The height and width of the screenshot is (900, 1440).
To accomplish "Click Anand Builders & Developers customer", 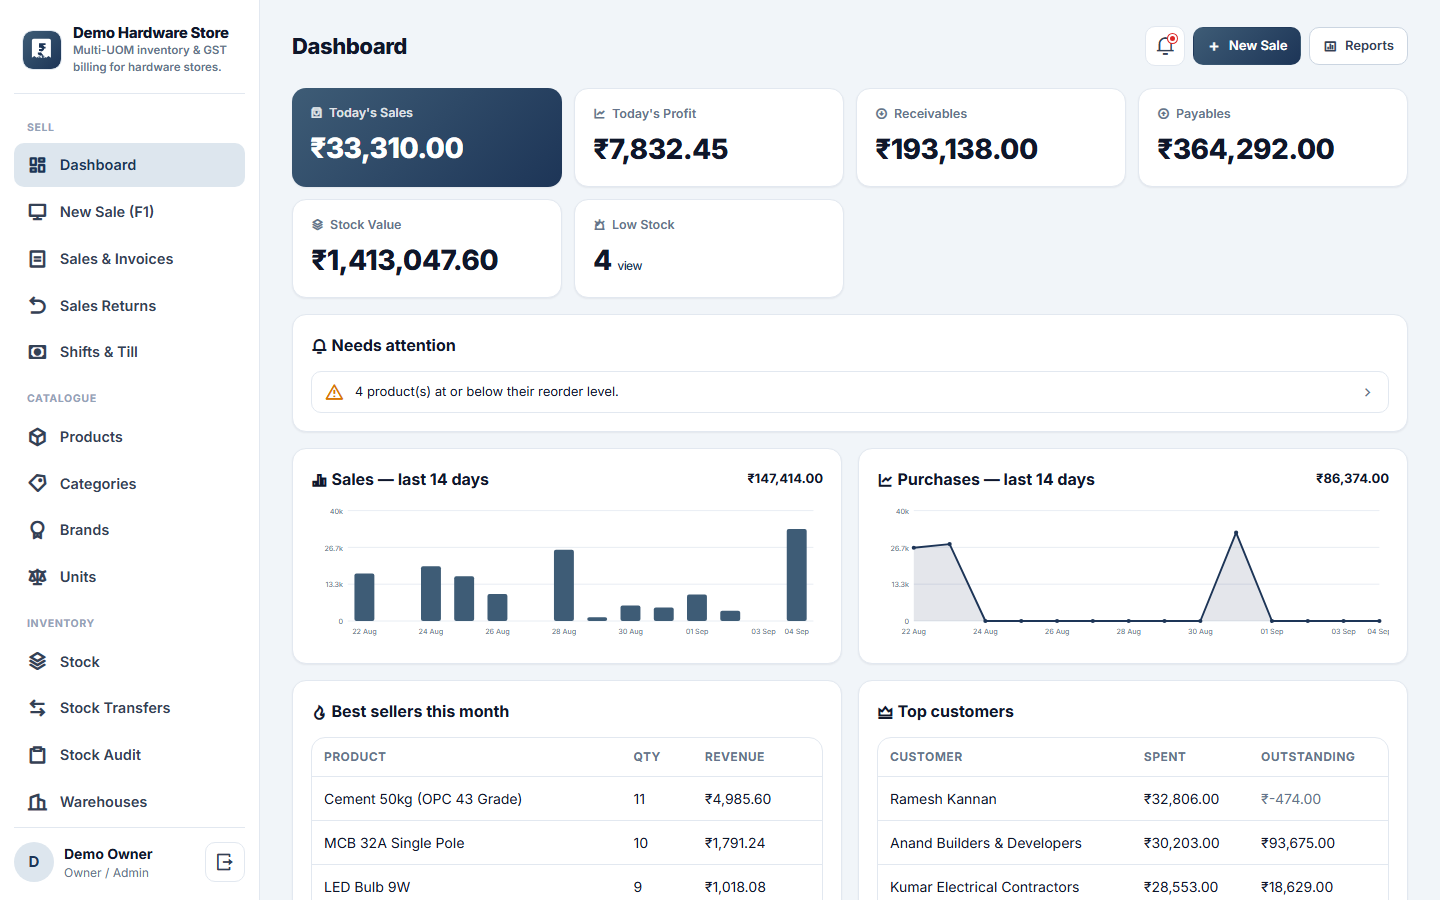I will (x=986, y=843).
